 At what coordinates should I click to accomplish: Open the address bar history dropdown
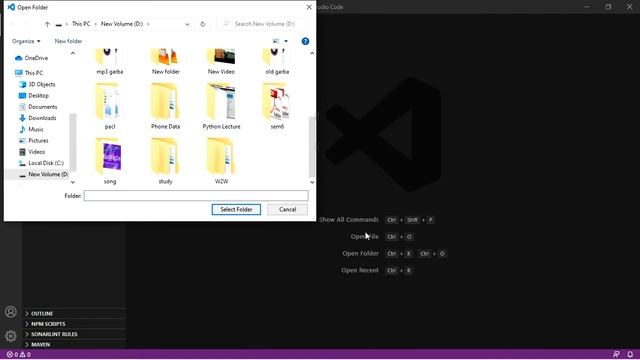[x=187, y=24]
